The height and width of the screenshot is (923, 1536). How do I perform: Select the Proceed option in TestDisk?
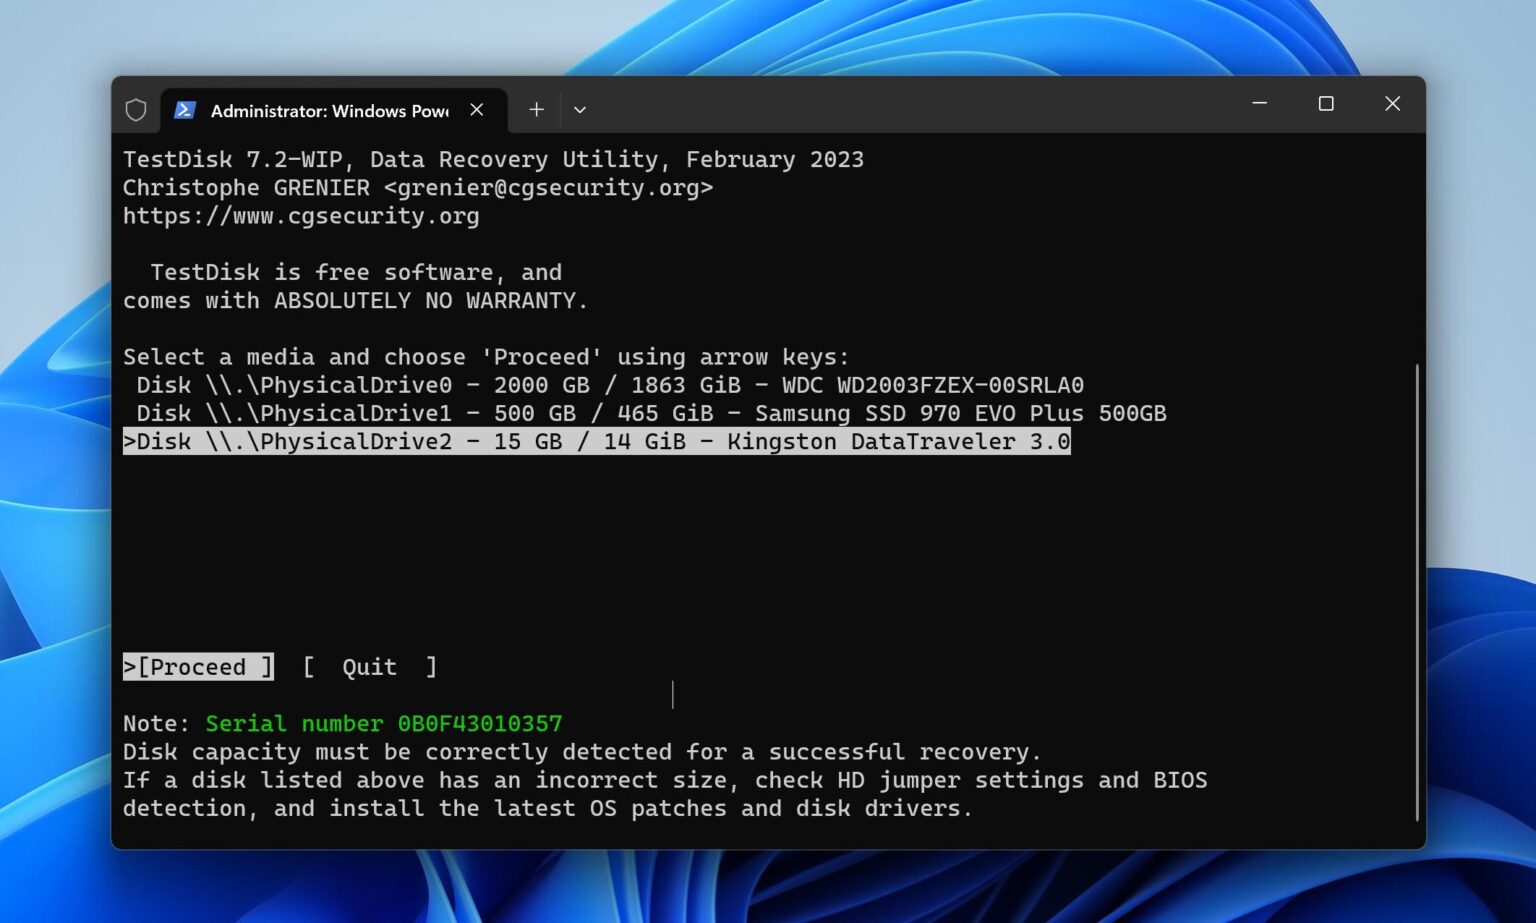(197, 666)
